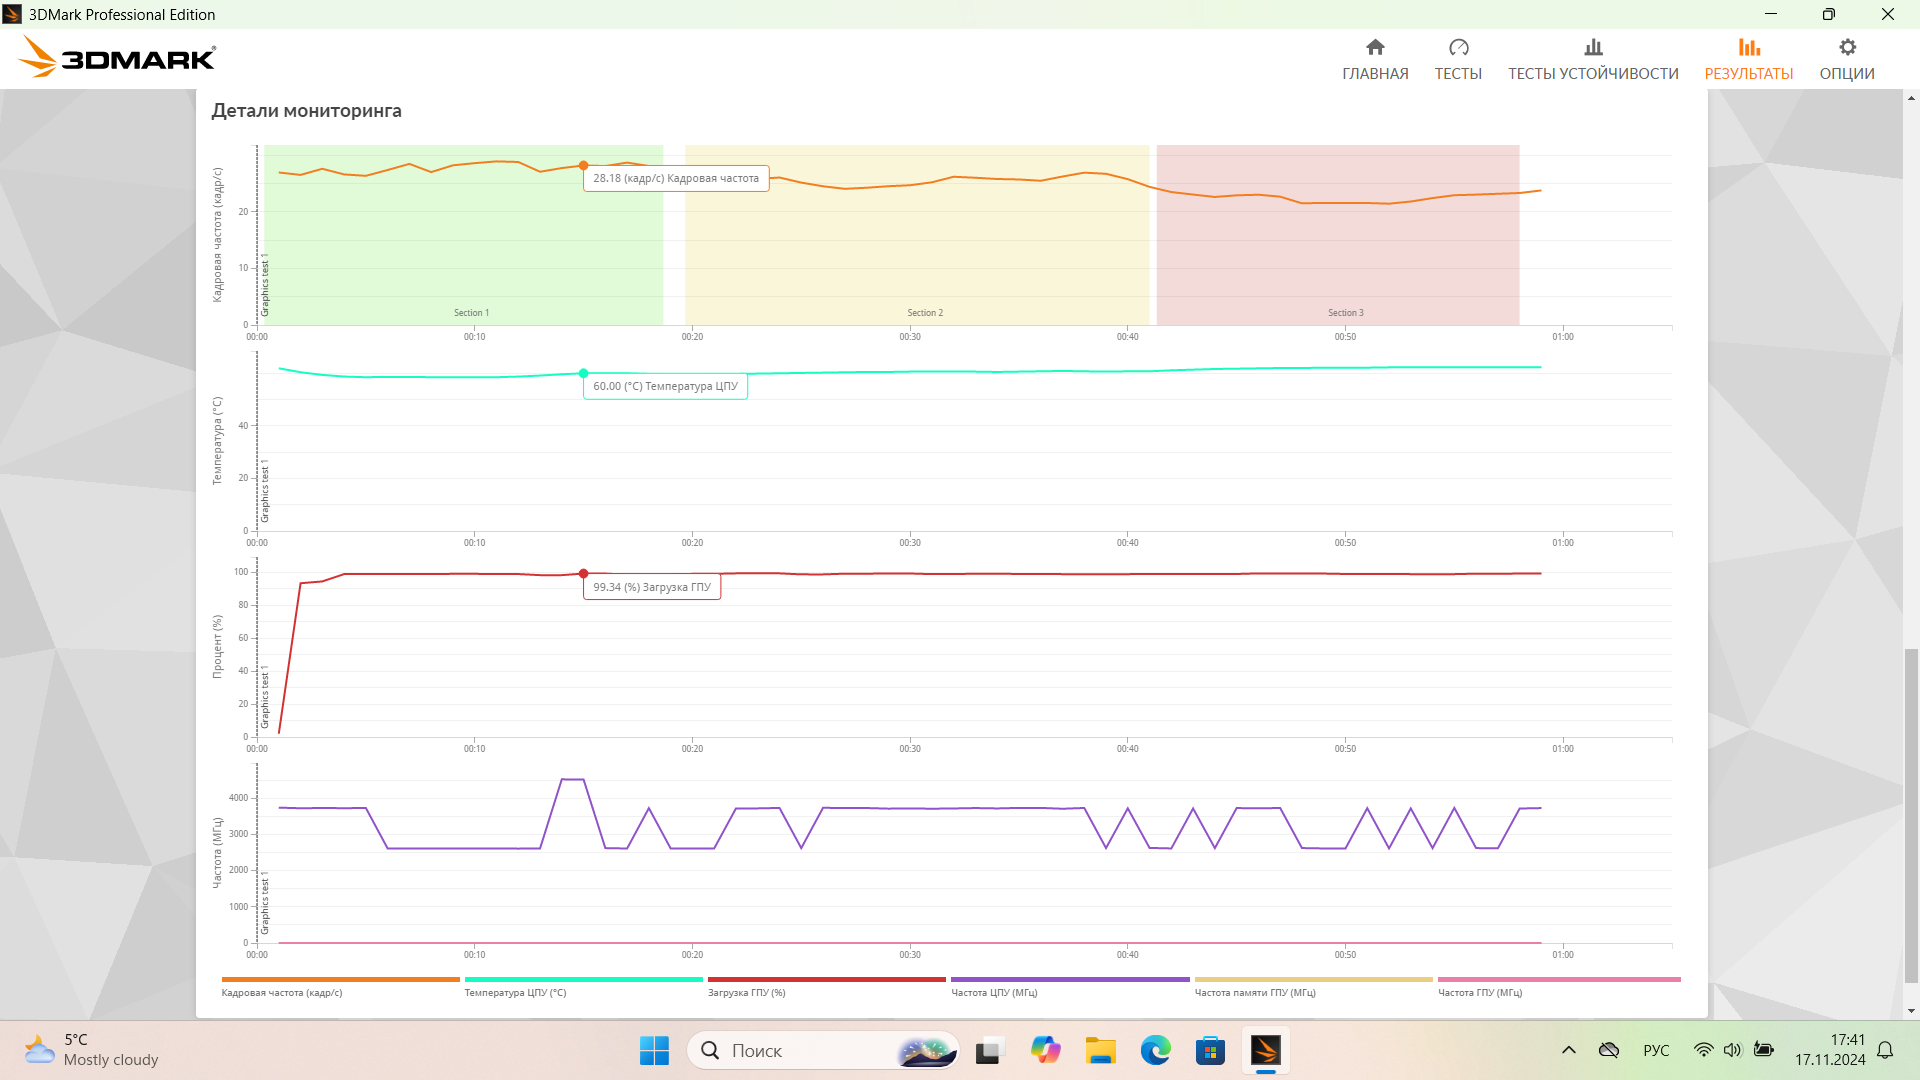The image size is (1920, 1080).
Task: Open the ТЕСТЫ gauge icon
Action: coord(1458,47)
